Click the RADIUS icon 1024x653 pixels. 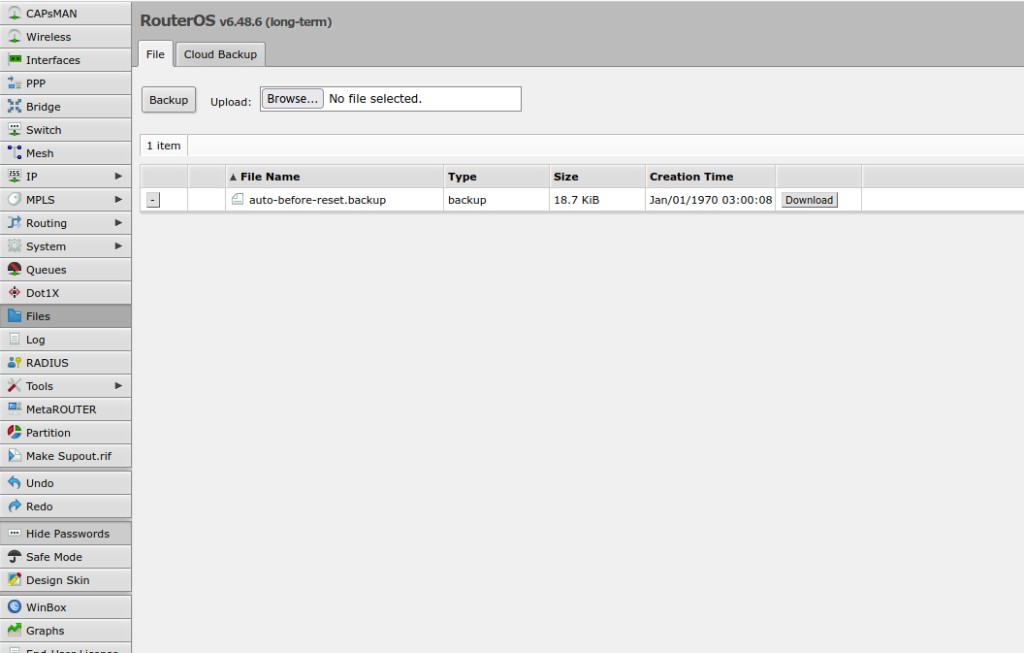14,362
